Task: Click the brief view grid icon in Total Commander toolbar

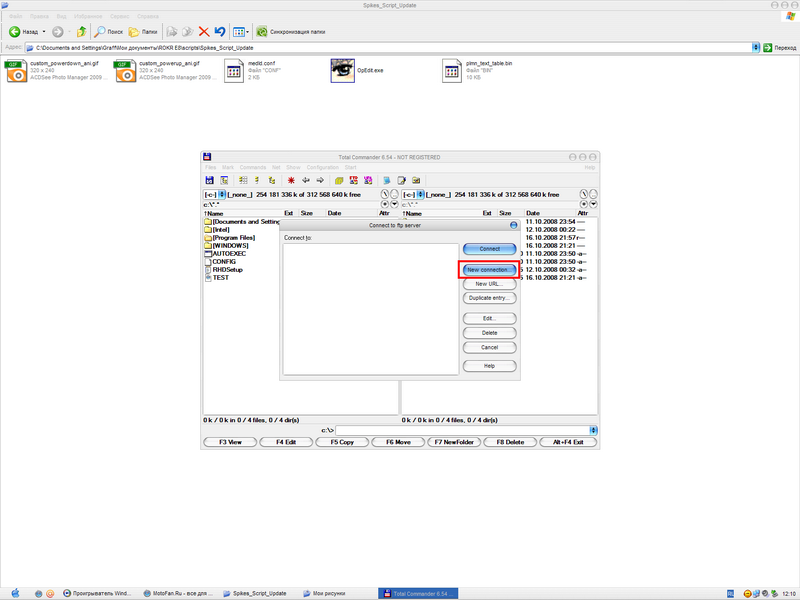Action: coord(243,180)
